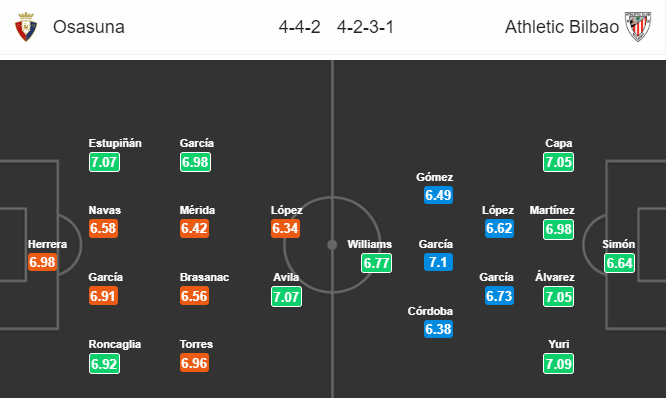Open the Athletic Bilbao team name link
666x398 pixels.
pyautogui.click(x=562, y=27)
